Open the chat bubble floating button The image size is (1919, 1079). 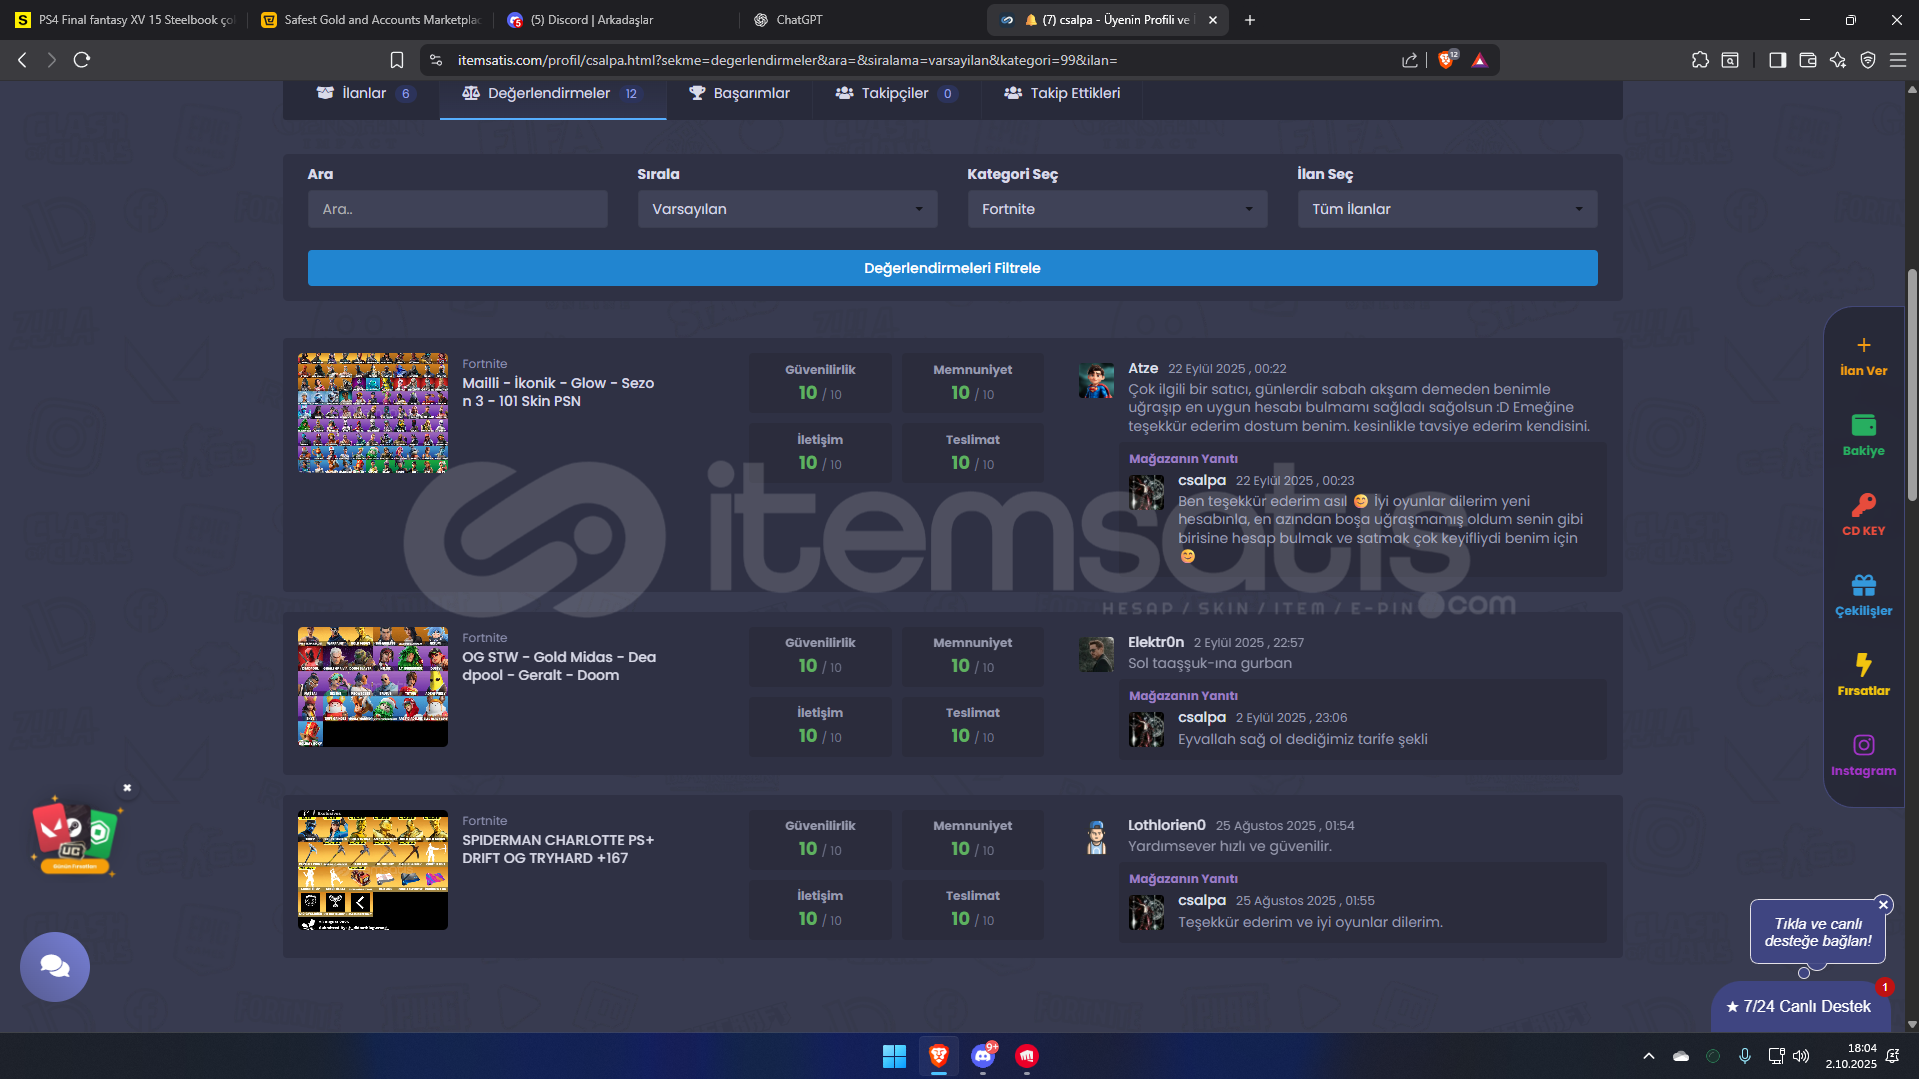click(55, 966)
